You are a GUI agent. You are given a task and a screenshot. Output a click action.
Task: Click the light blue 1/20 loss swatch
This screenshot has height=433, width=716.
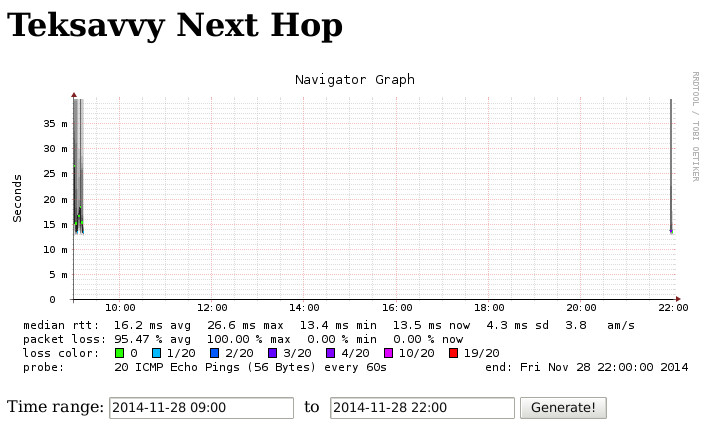click(x=157, y=353)
